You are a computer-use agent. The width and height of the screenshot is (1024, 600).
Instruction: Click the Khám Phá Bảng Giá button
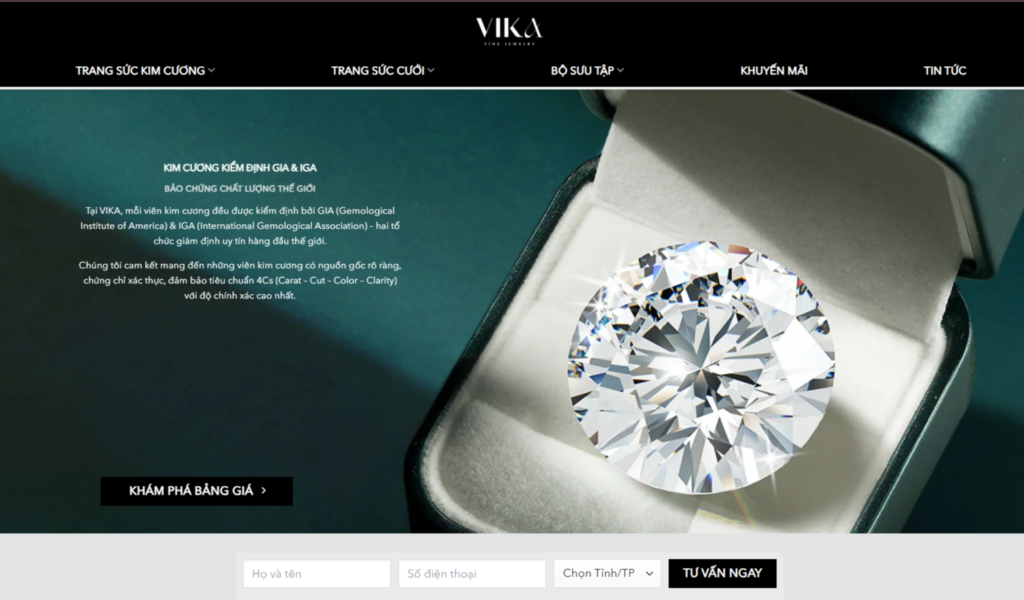pyautogui.click(x=197, y=491)
